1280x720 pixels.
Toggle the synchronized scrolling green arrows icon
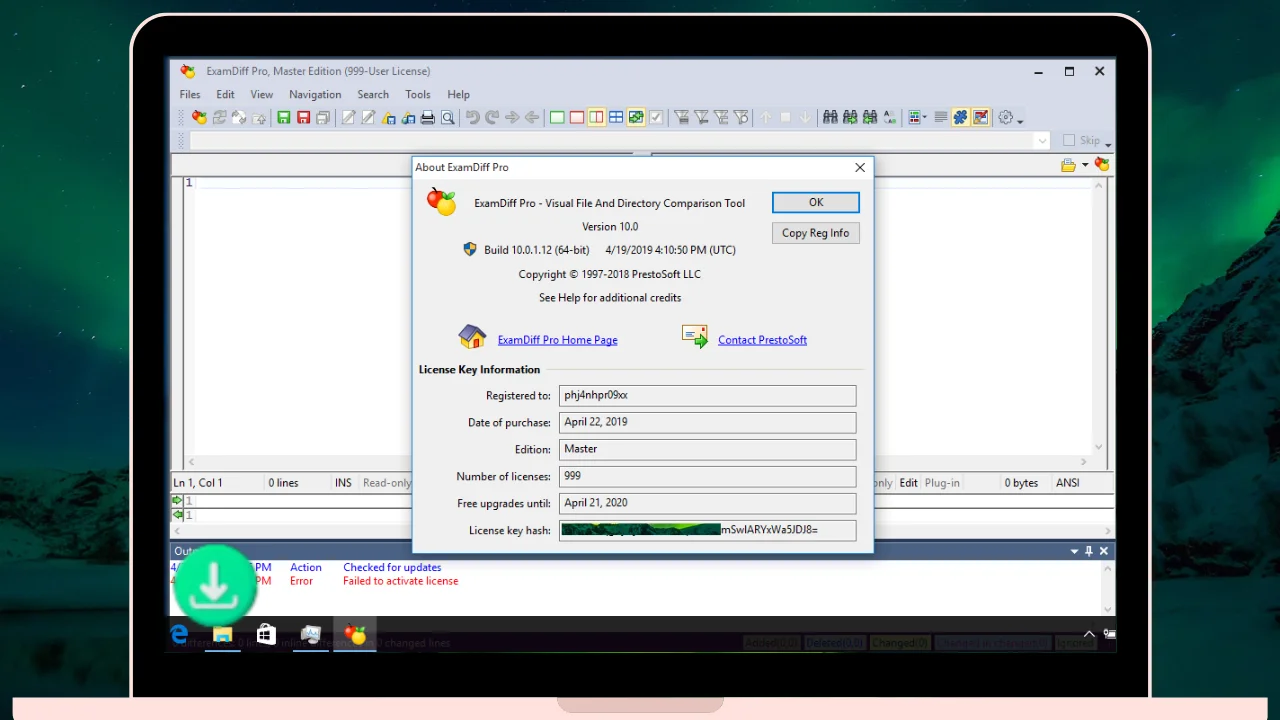point(636,118)
